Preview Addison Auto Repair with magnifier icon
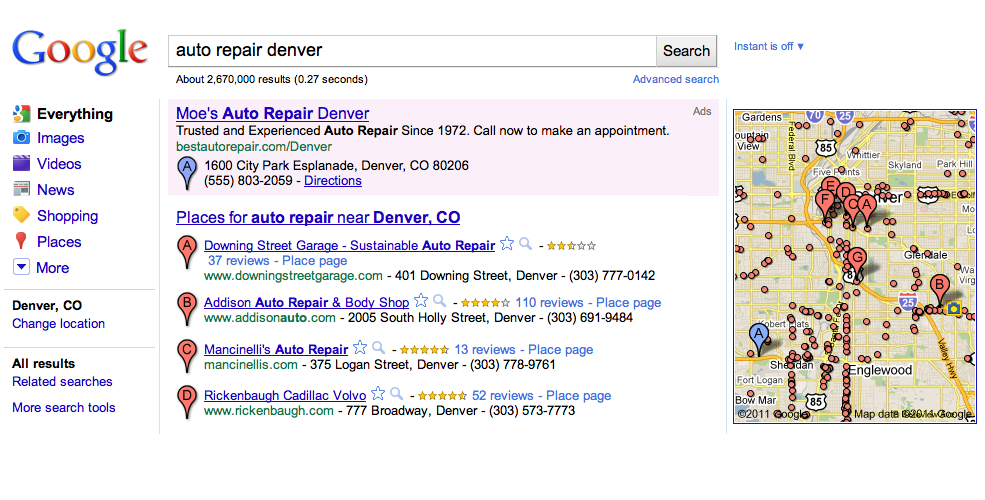The width and height of the screenshot is (985, 500). pos(440,301)
